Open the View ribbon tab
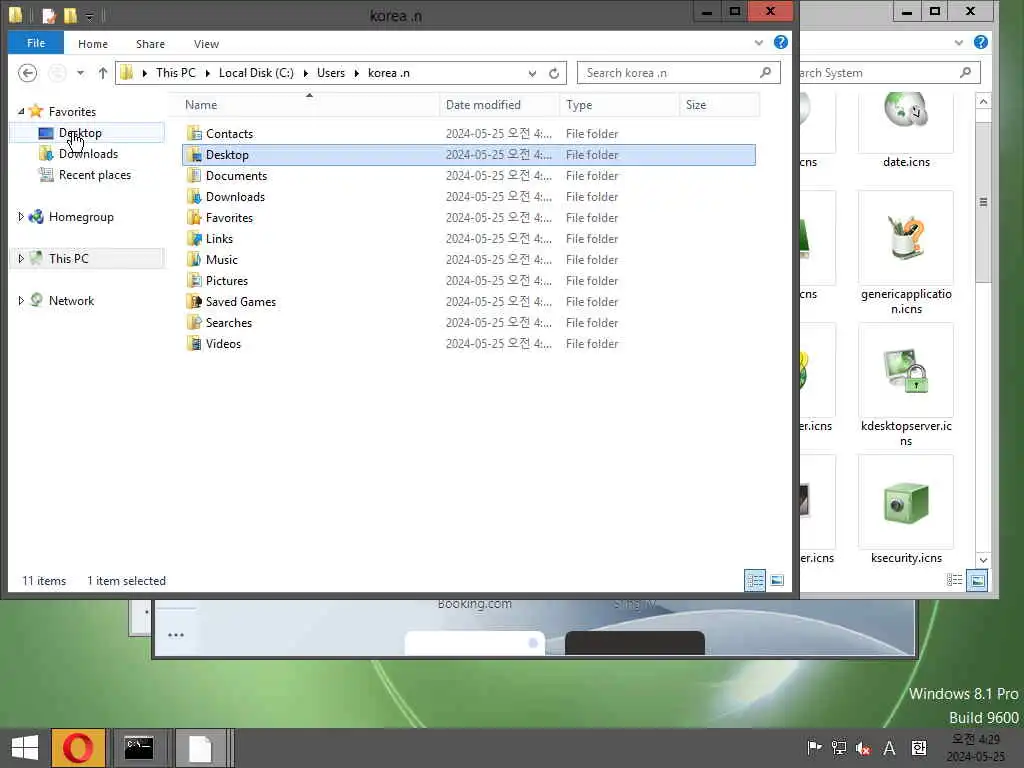The height and width of the screenshot is (768, 1024). click(x=206, y=44)
